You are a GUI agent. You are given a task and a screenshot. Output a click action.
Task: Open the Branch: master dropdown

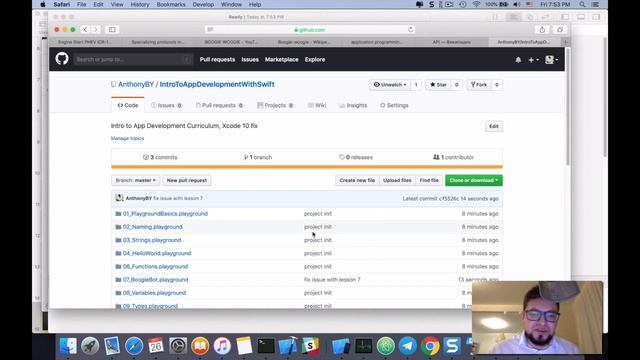click(x=136, y=180)
